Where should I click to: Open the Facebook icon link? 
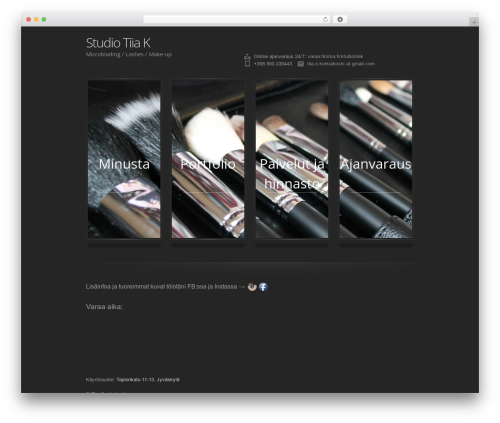point(263,287)
